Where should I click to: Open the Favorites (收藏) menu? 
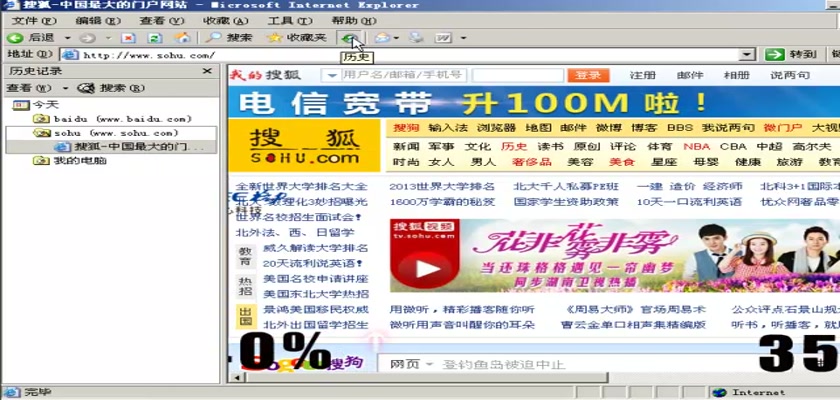[x=226, y=21]
